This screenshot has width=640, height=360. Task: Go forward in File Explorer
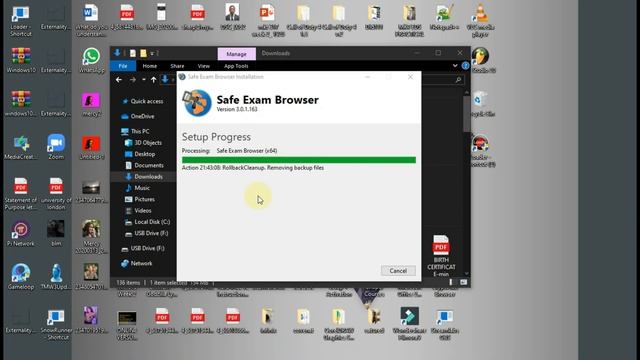133,80
